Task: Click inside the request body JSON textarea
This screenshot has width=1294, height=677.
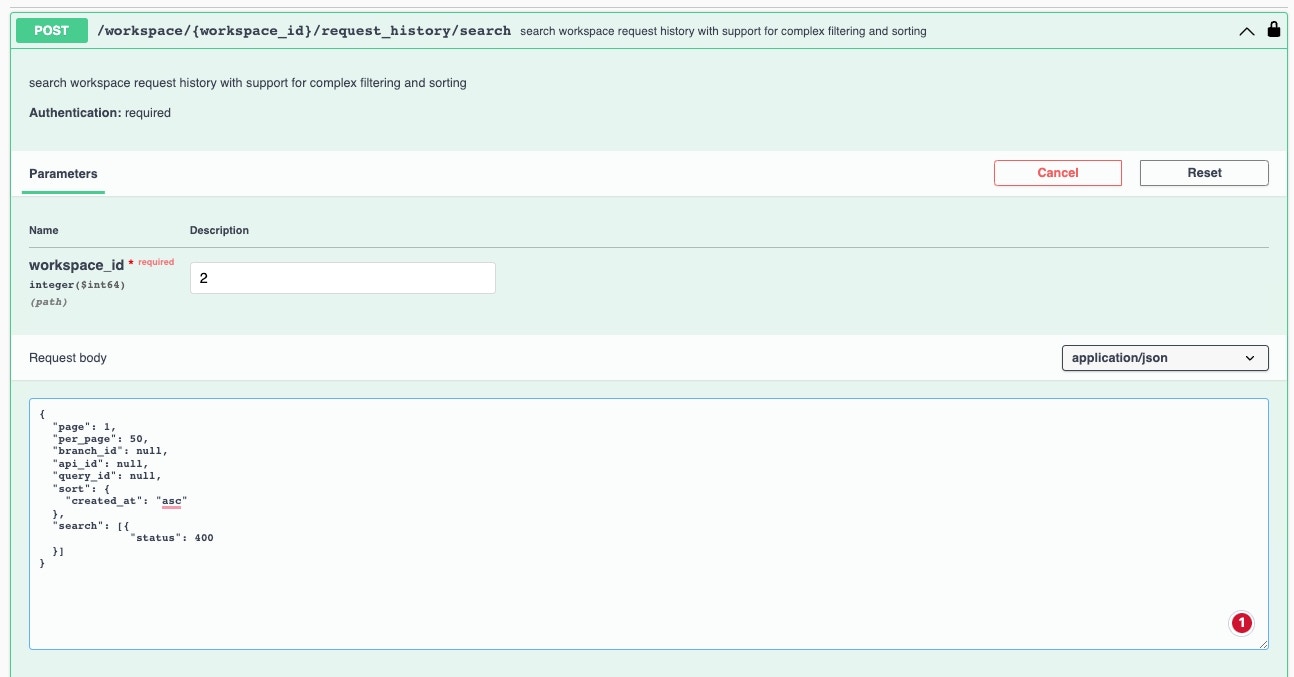Action: tap(649, 524)
